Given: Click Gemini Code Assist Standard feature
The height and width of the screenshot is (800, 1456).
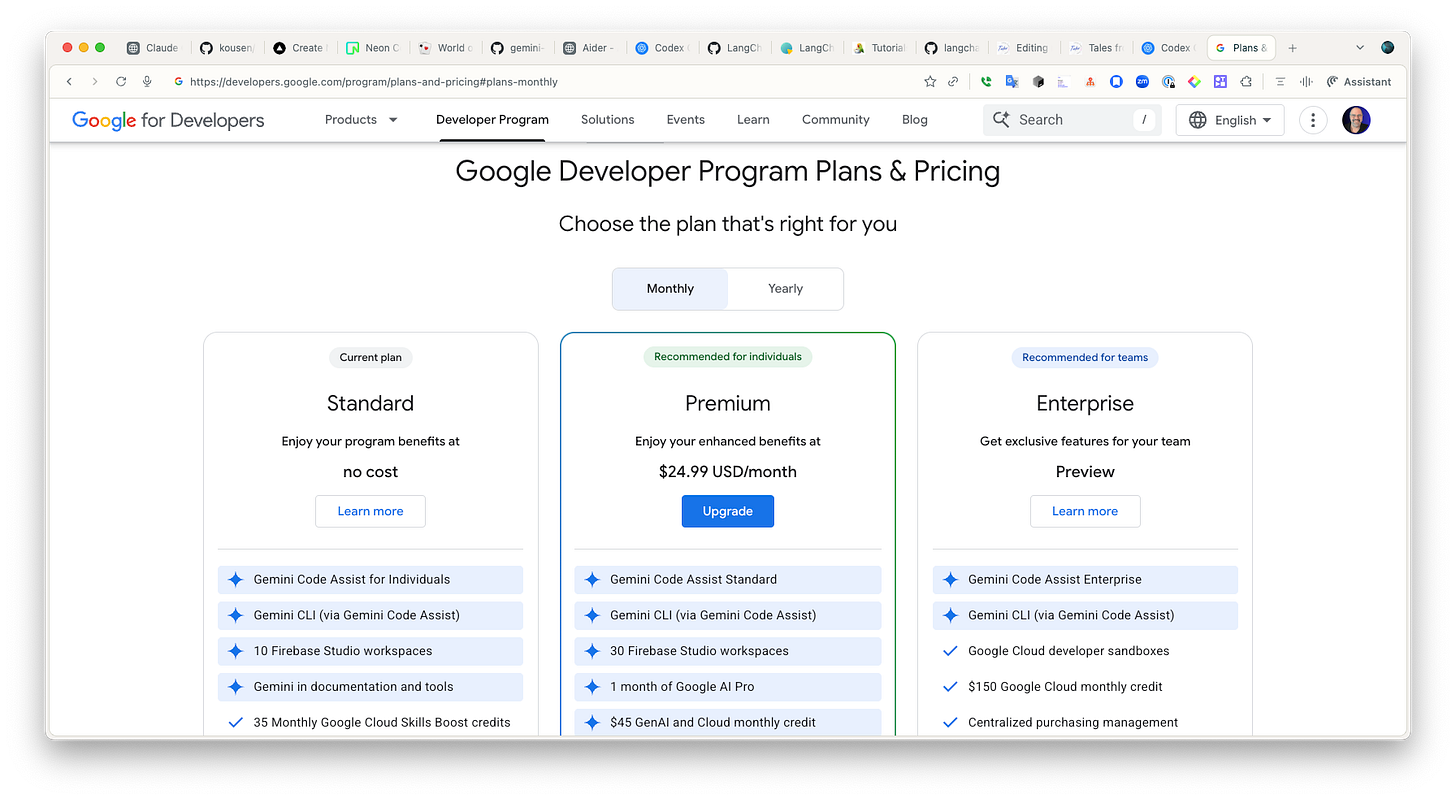Looking at the screenshot, I should point(728,580).
